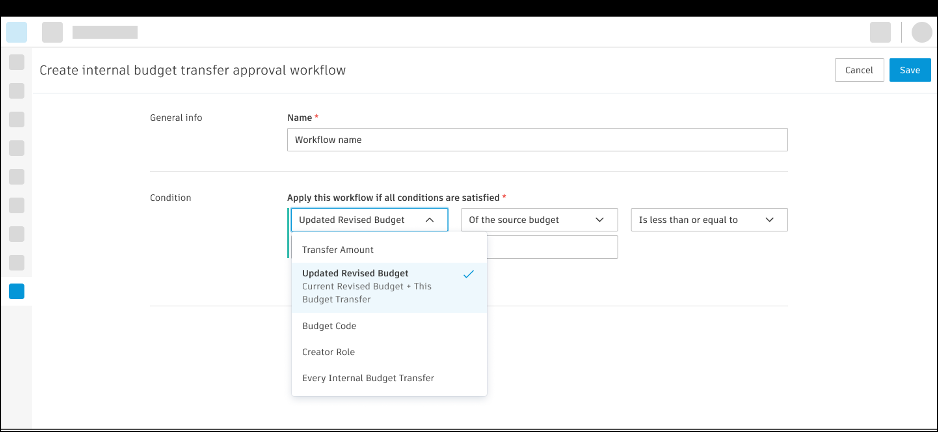The height and width of the screenshot is (432, 938).
Task: Expand the "Is less than or equal to" dropdown
Action: pyautogui.click(x=709, y=220)
